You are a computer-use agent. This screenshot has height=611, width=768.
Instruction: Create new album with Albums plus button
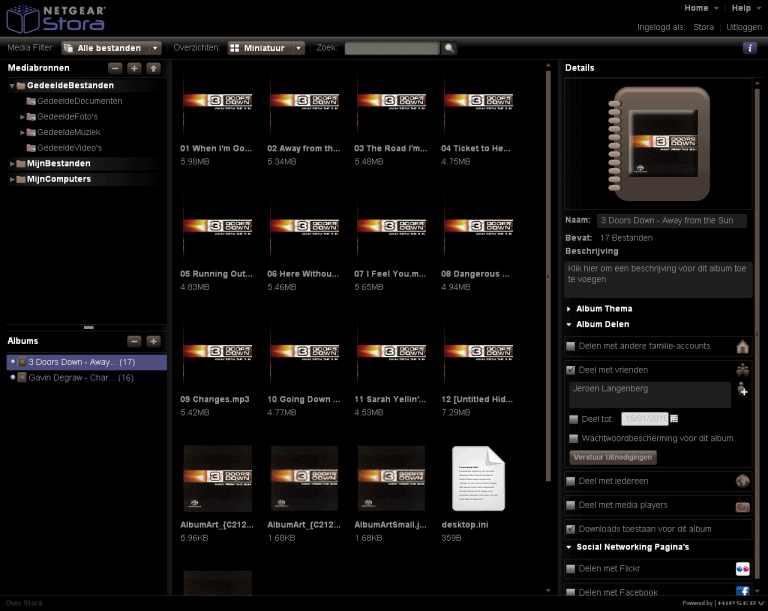pos(153,341)
